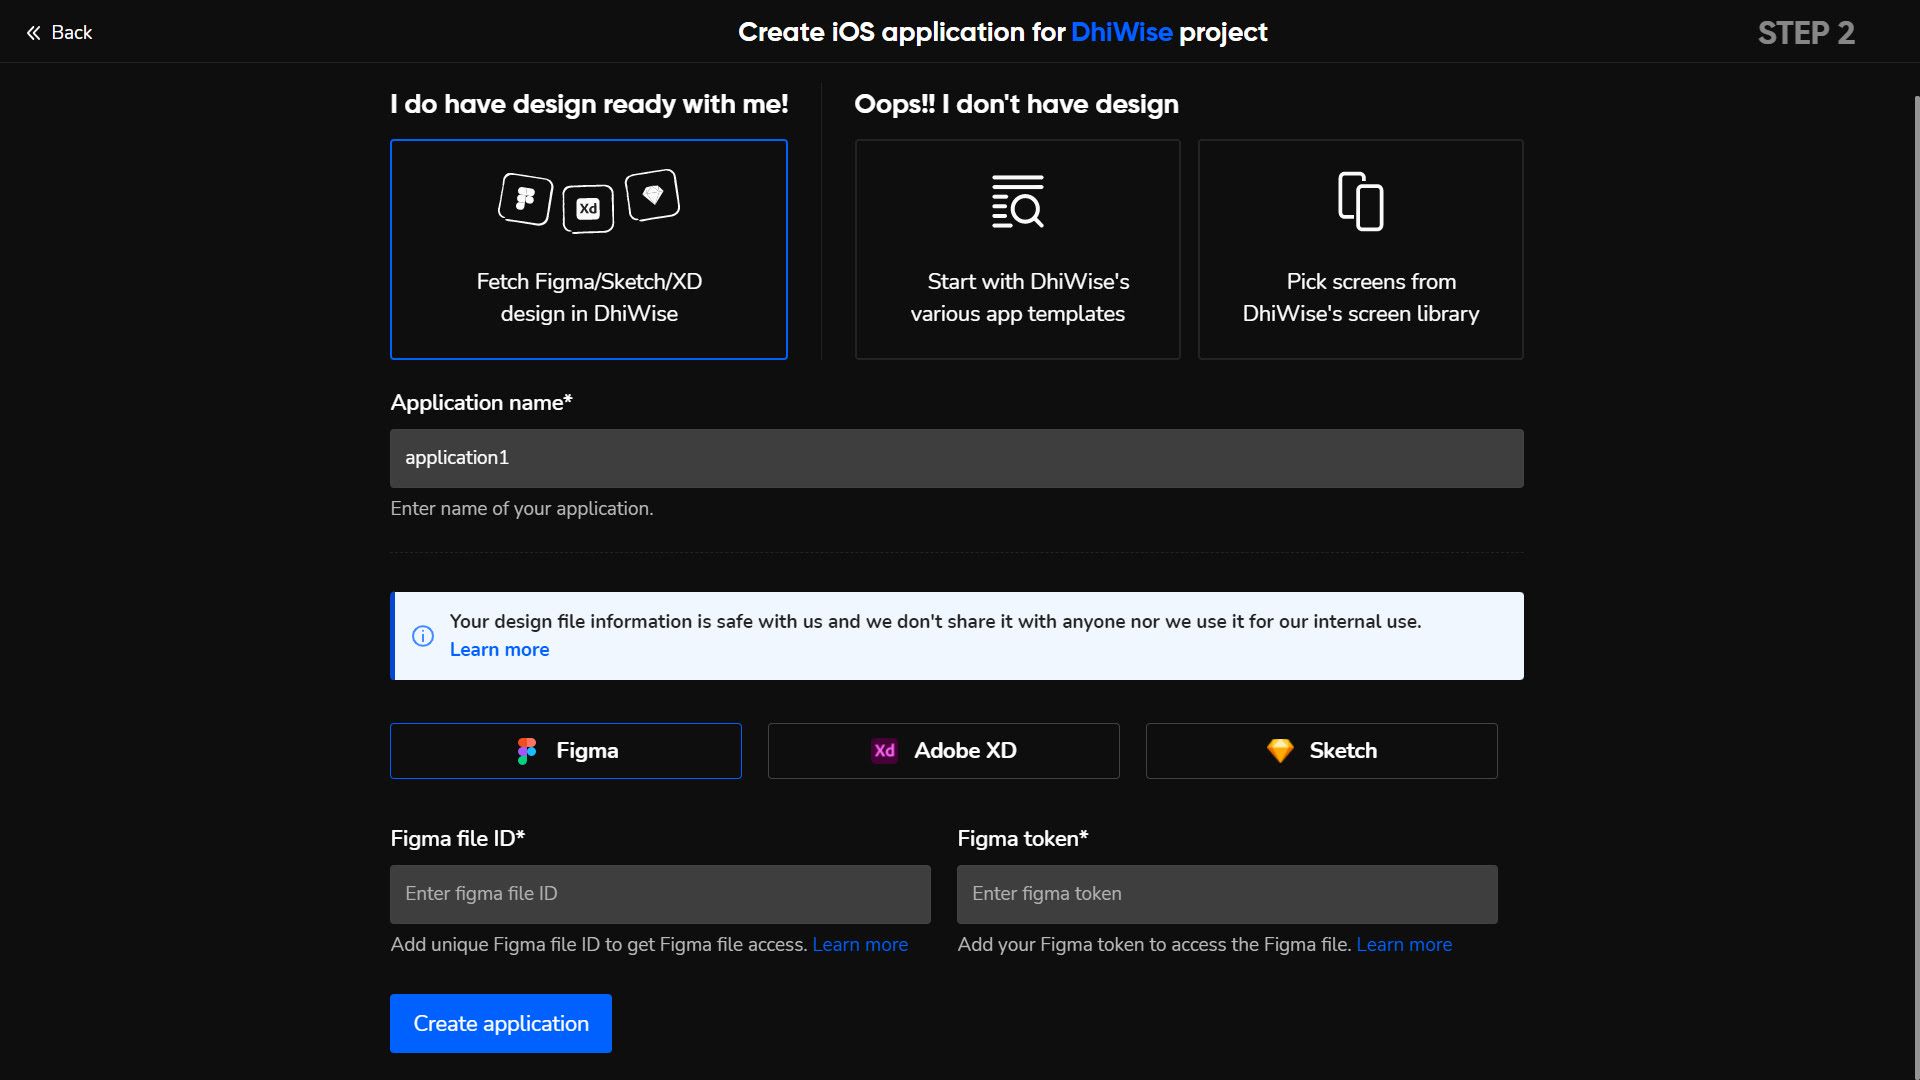Click the screen library devices icon

tap(1360, 202)
